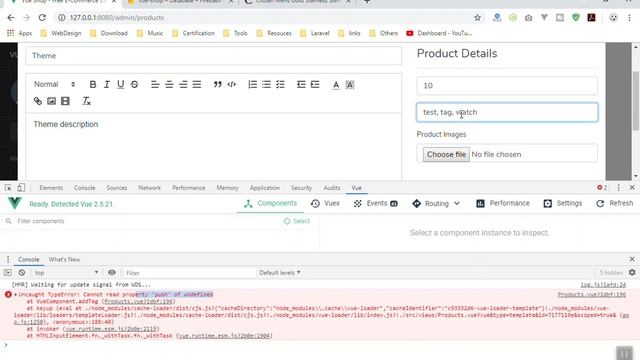Open the Normal heading style dropdown

point(55,84)
